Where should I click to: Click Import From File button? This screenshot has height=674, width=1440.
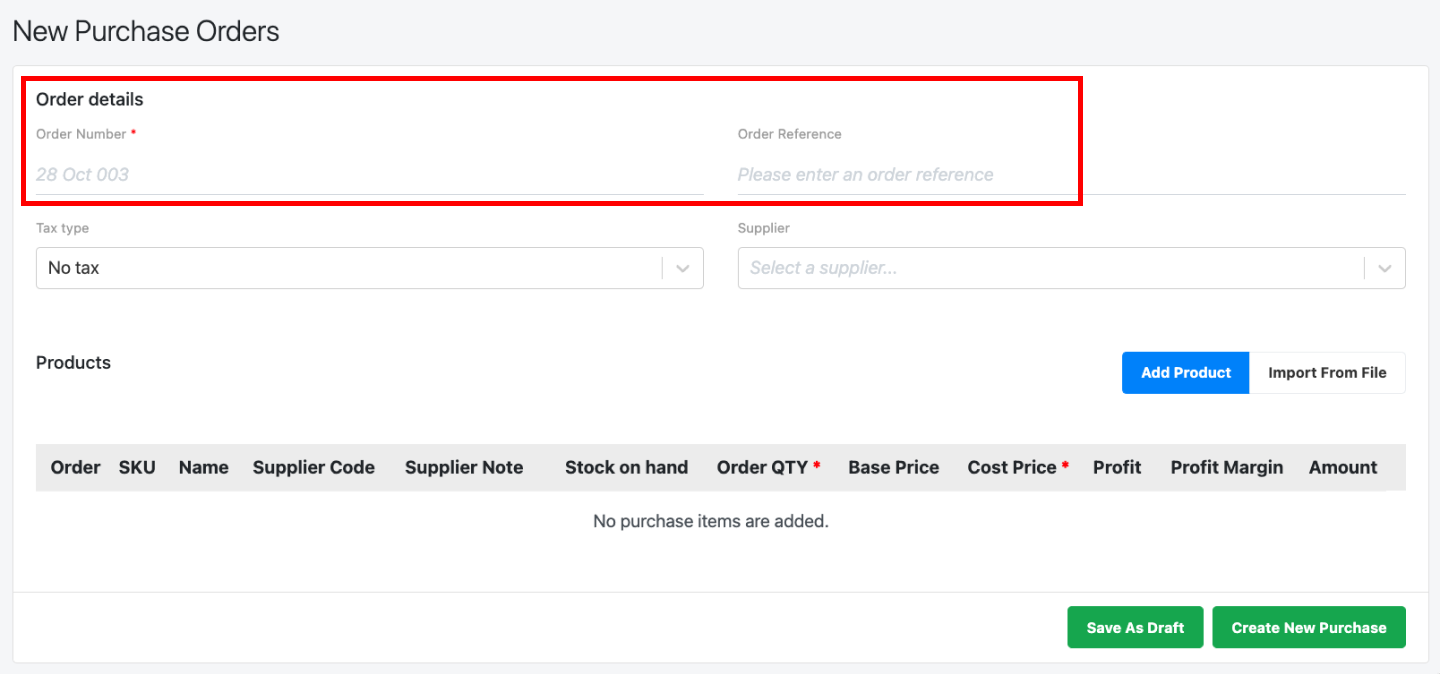click(1327, 373)
